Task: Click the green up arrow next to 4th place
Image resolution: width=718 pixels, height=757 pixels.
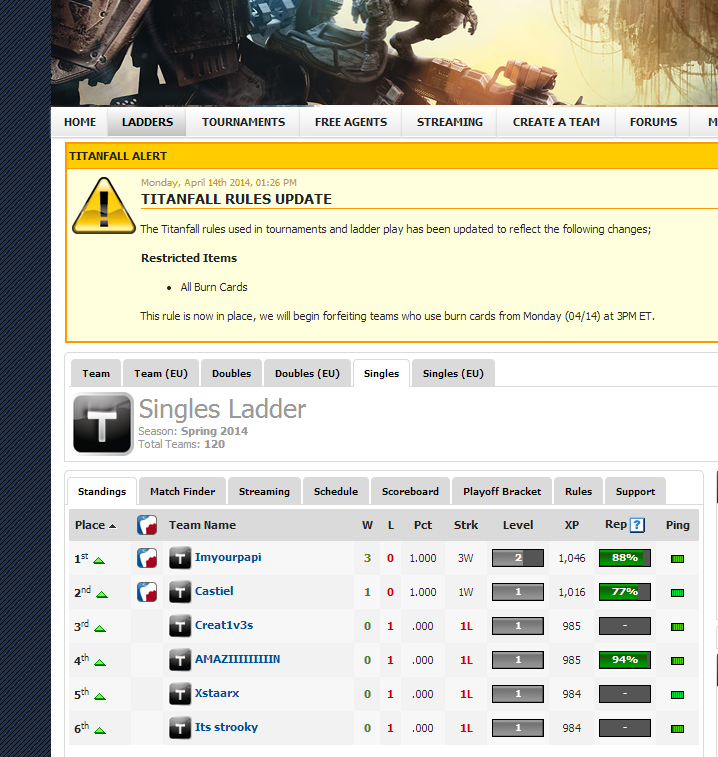Action: pyautogui.click(x=100, y=662)
